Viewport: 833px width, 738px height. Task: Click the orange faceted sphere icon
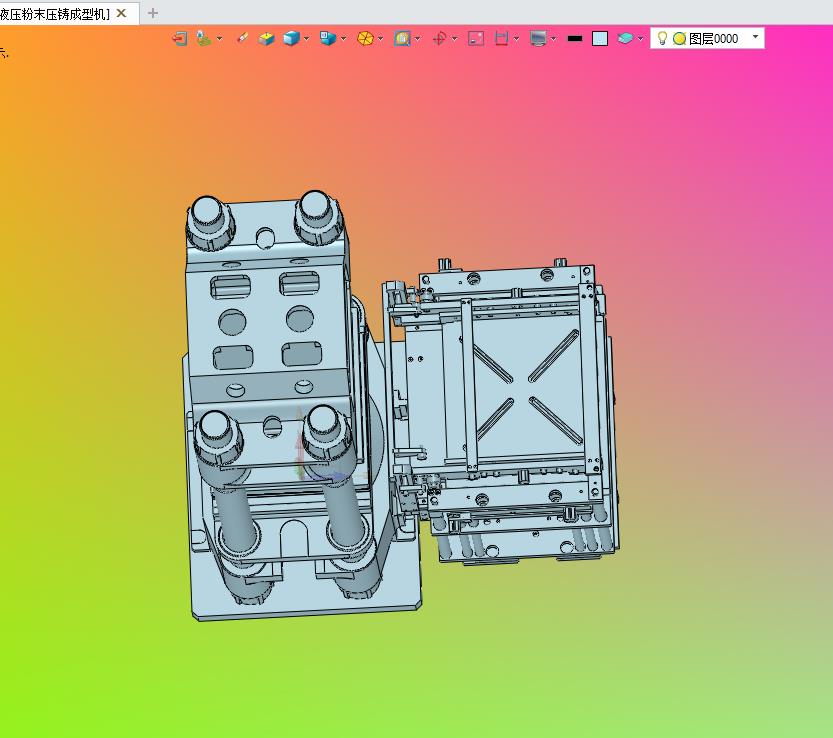coord(365,39)
